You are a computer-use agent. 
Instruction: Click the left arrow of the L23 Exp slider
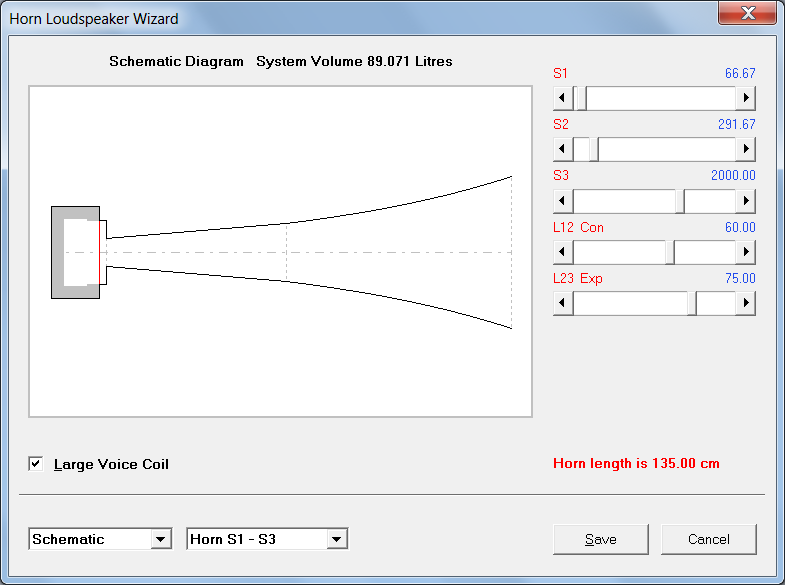tap(563, 303)
